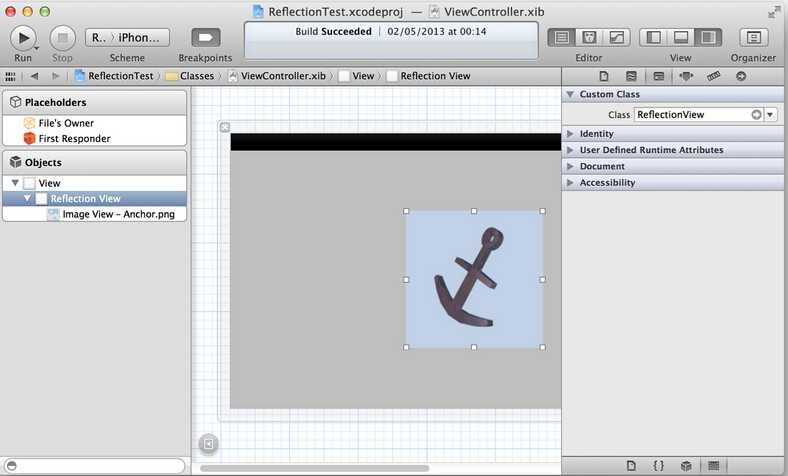Select First Responder placeholder
The width and height of the screenshot is (788, 476).
[x=94, y=138]
